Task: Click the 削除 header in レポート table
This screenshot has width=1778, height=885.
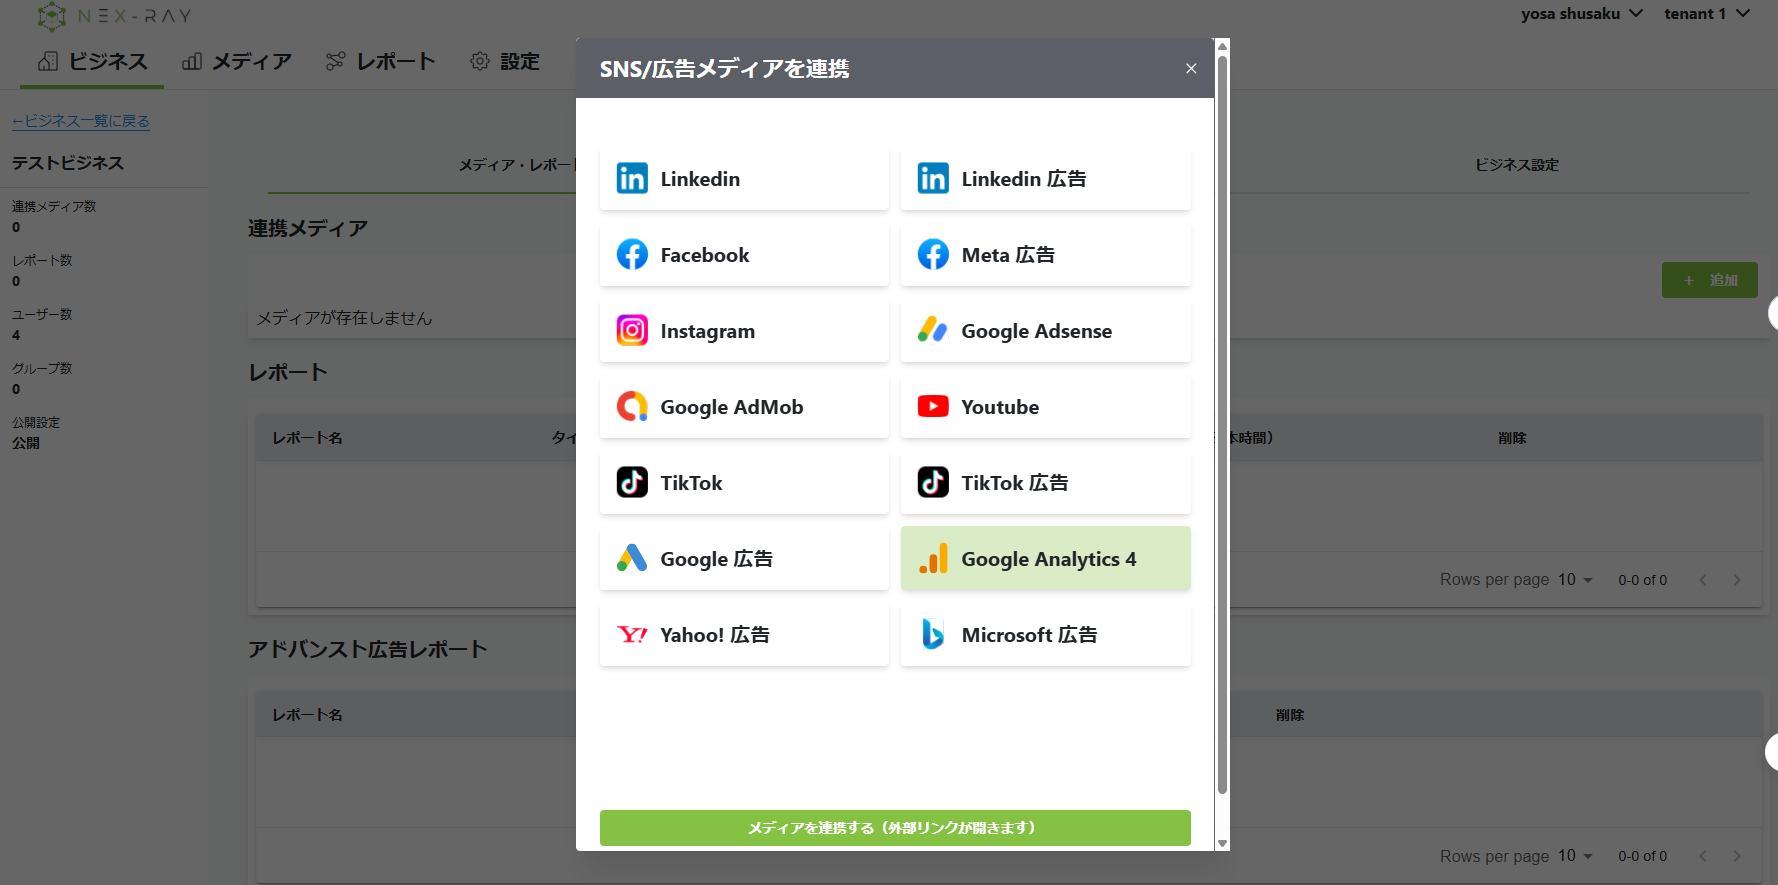Action: pyautogui.click(x=1512, y=438)
